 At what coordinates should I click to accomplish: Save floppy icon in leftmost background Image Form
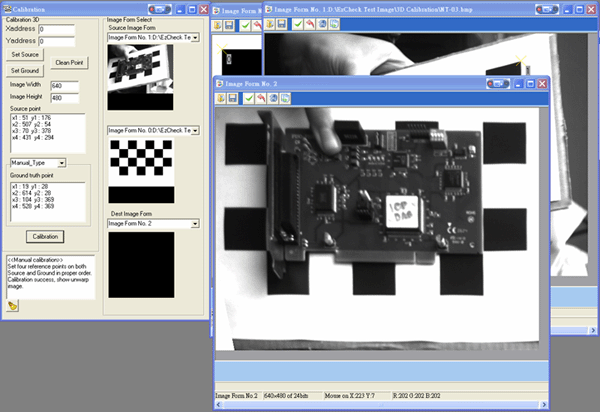[229, 25]
